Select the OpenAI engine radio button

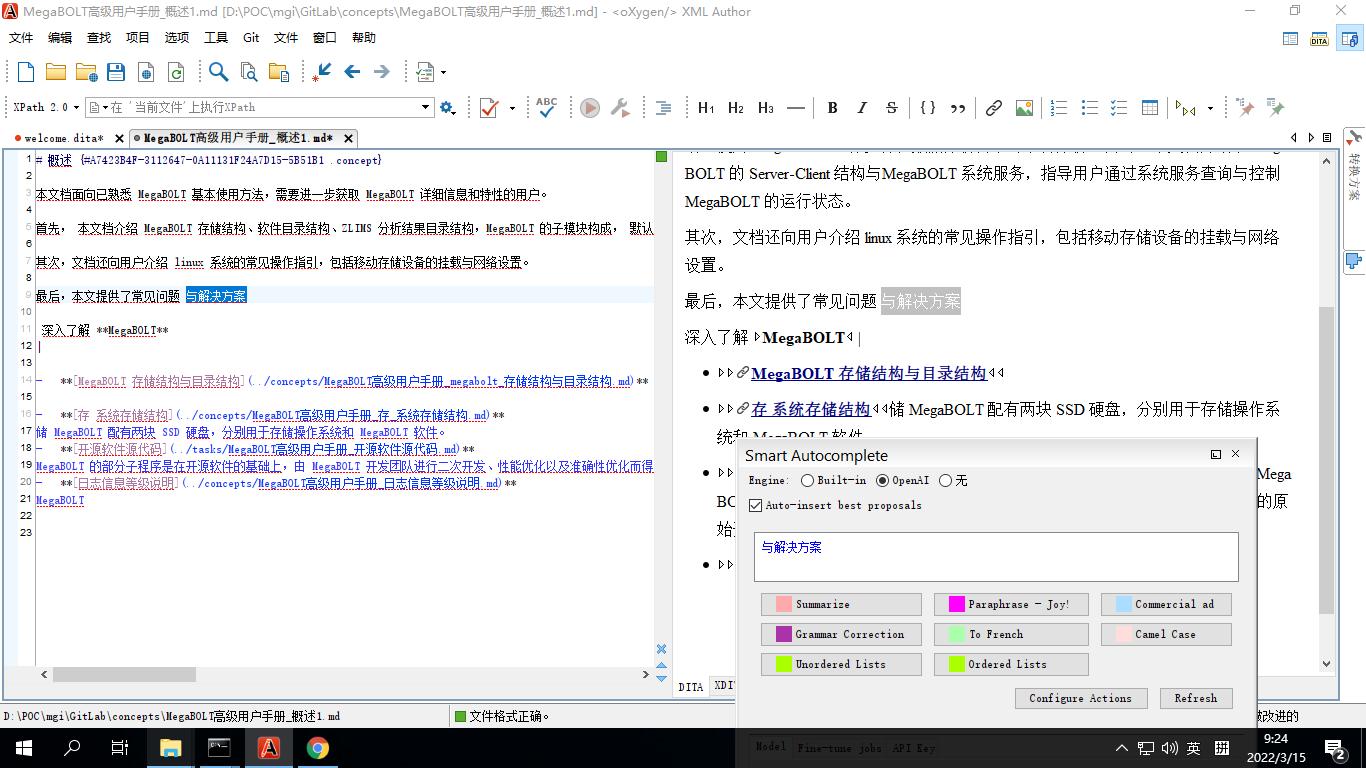coord(882,481)
